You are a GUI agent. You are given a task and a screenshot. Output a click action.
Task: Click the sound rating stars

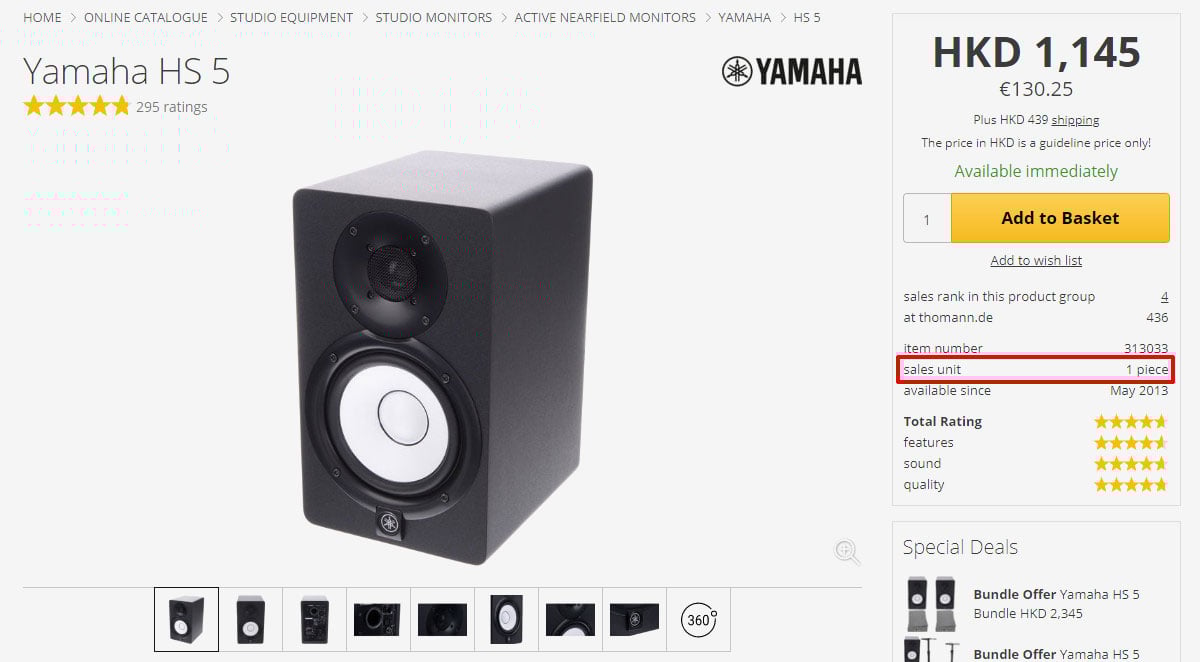coord(1131,463)
